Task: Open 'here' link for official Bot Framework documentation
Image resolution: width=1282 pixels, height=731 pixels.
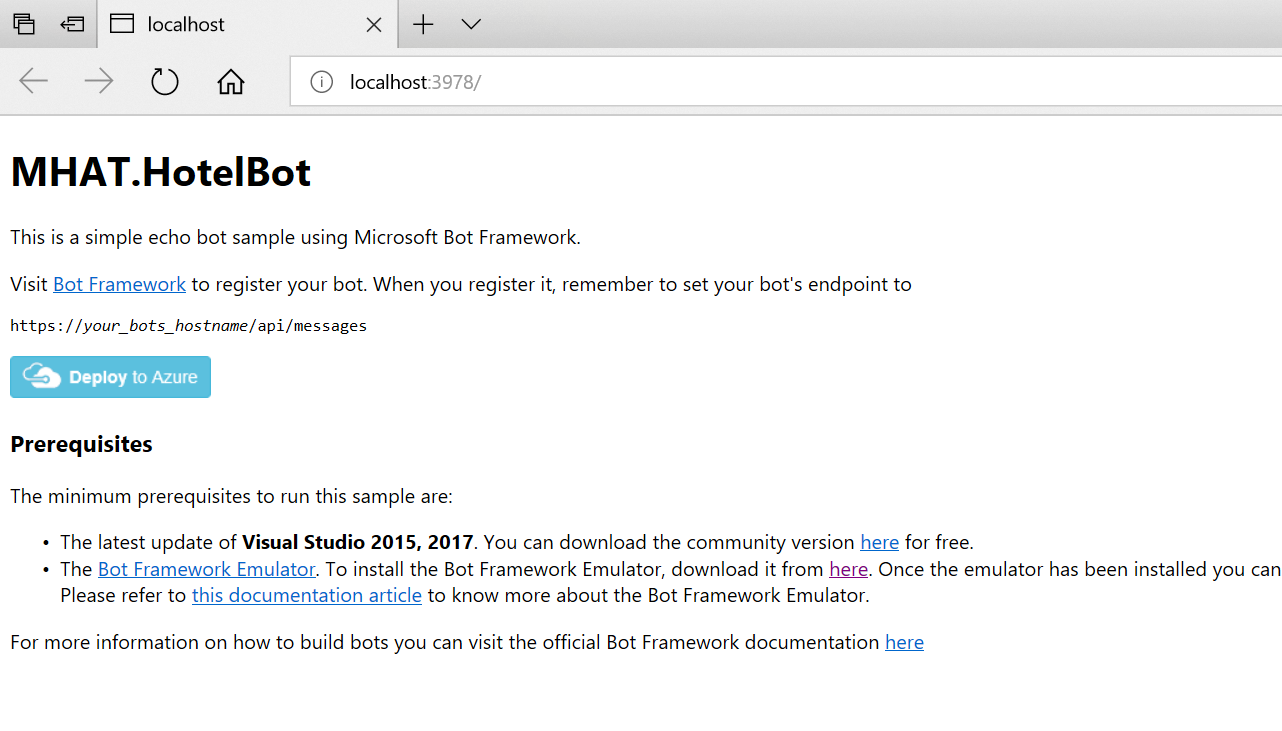Action: (x=904, y=642)
